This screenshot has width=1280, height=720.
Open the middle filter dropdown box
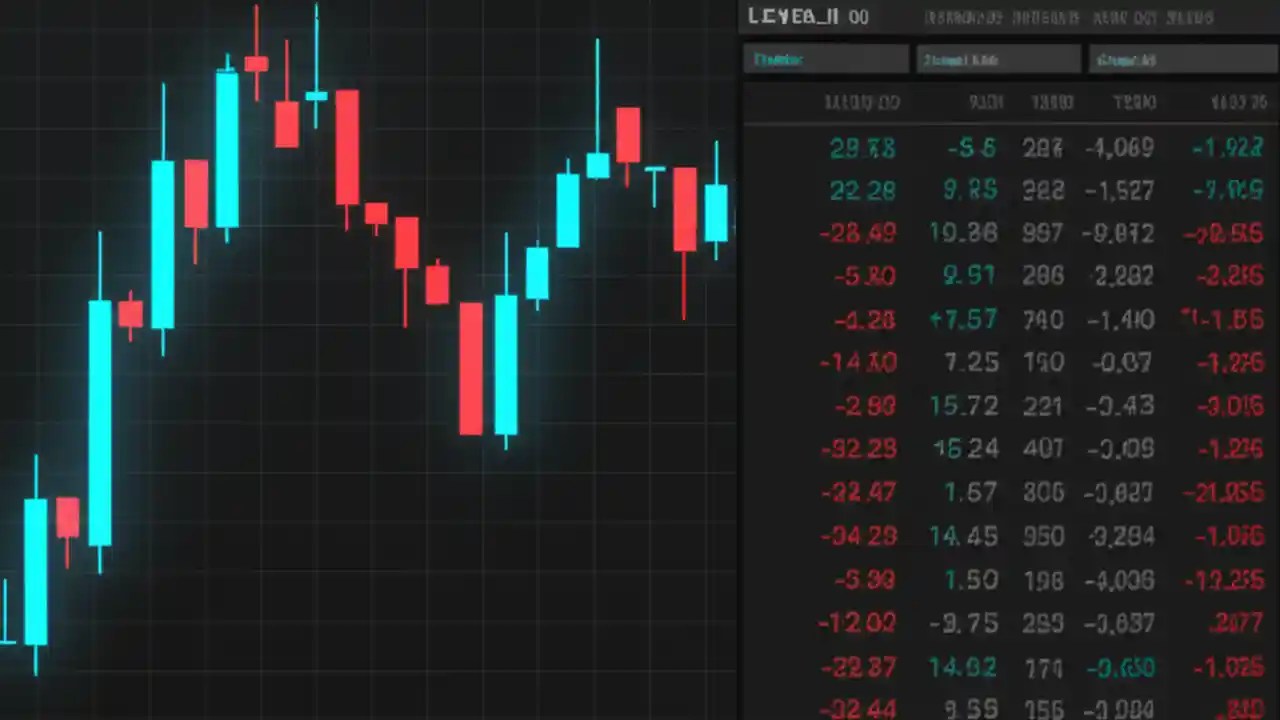coord(998,59)
